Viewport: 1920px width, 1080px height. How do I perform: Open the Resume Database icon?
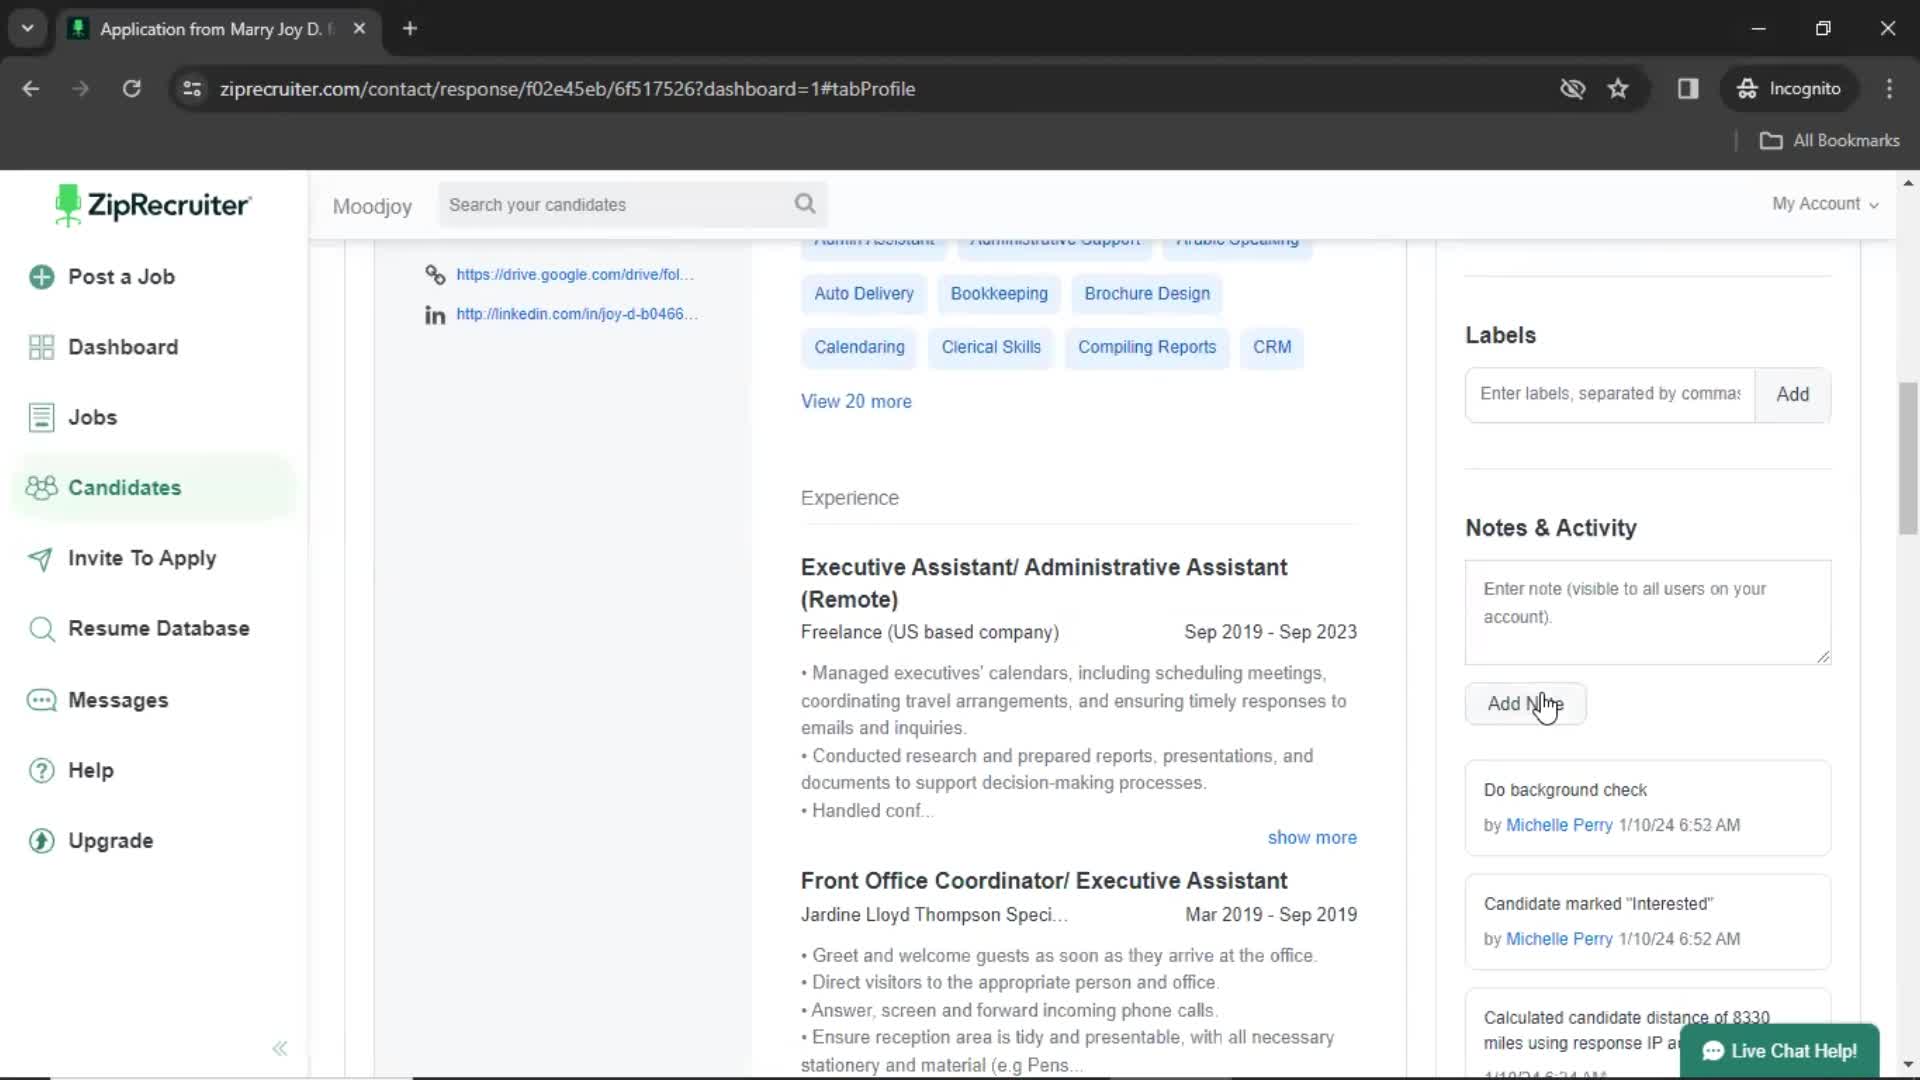pyautogui.click(x=40, y=629)
